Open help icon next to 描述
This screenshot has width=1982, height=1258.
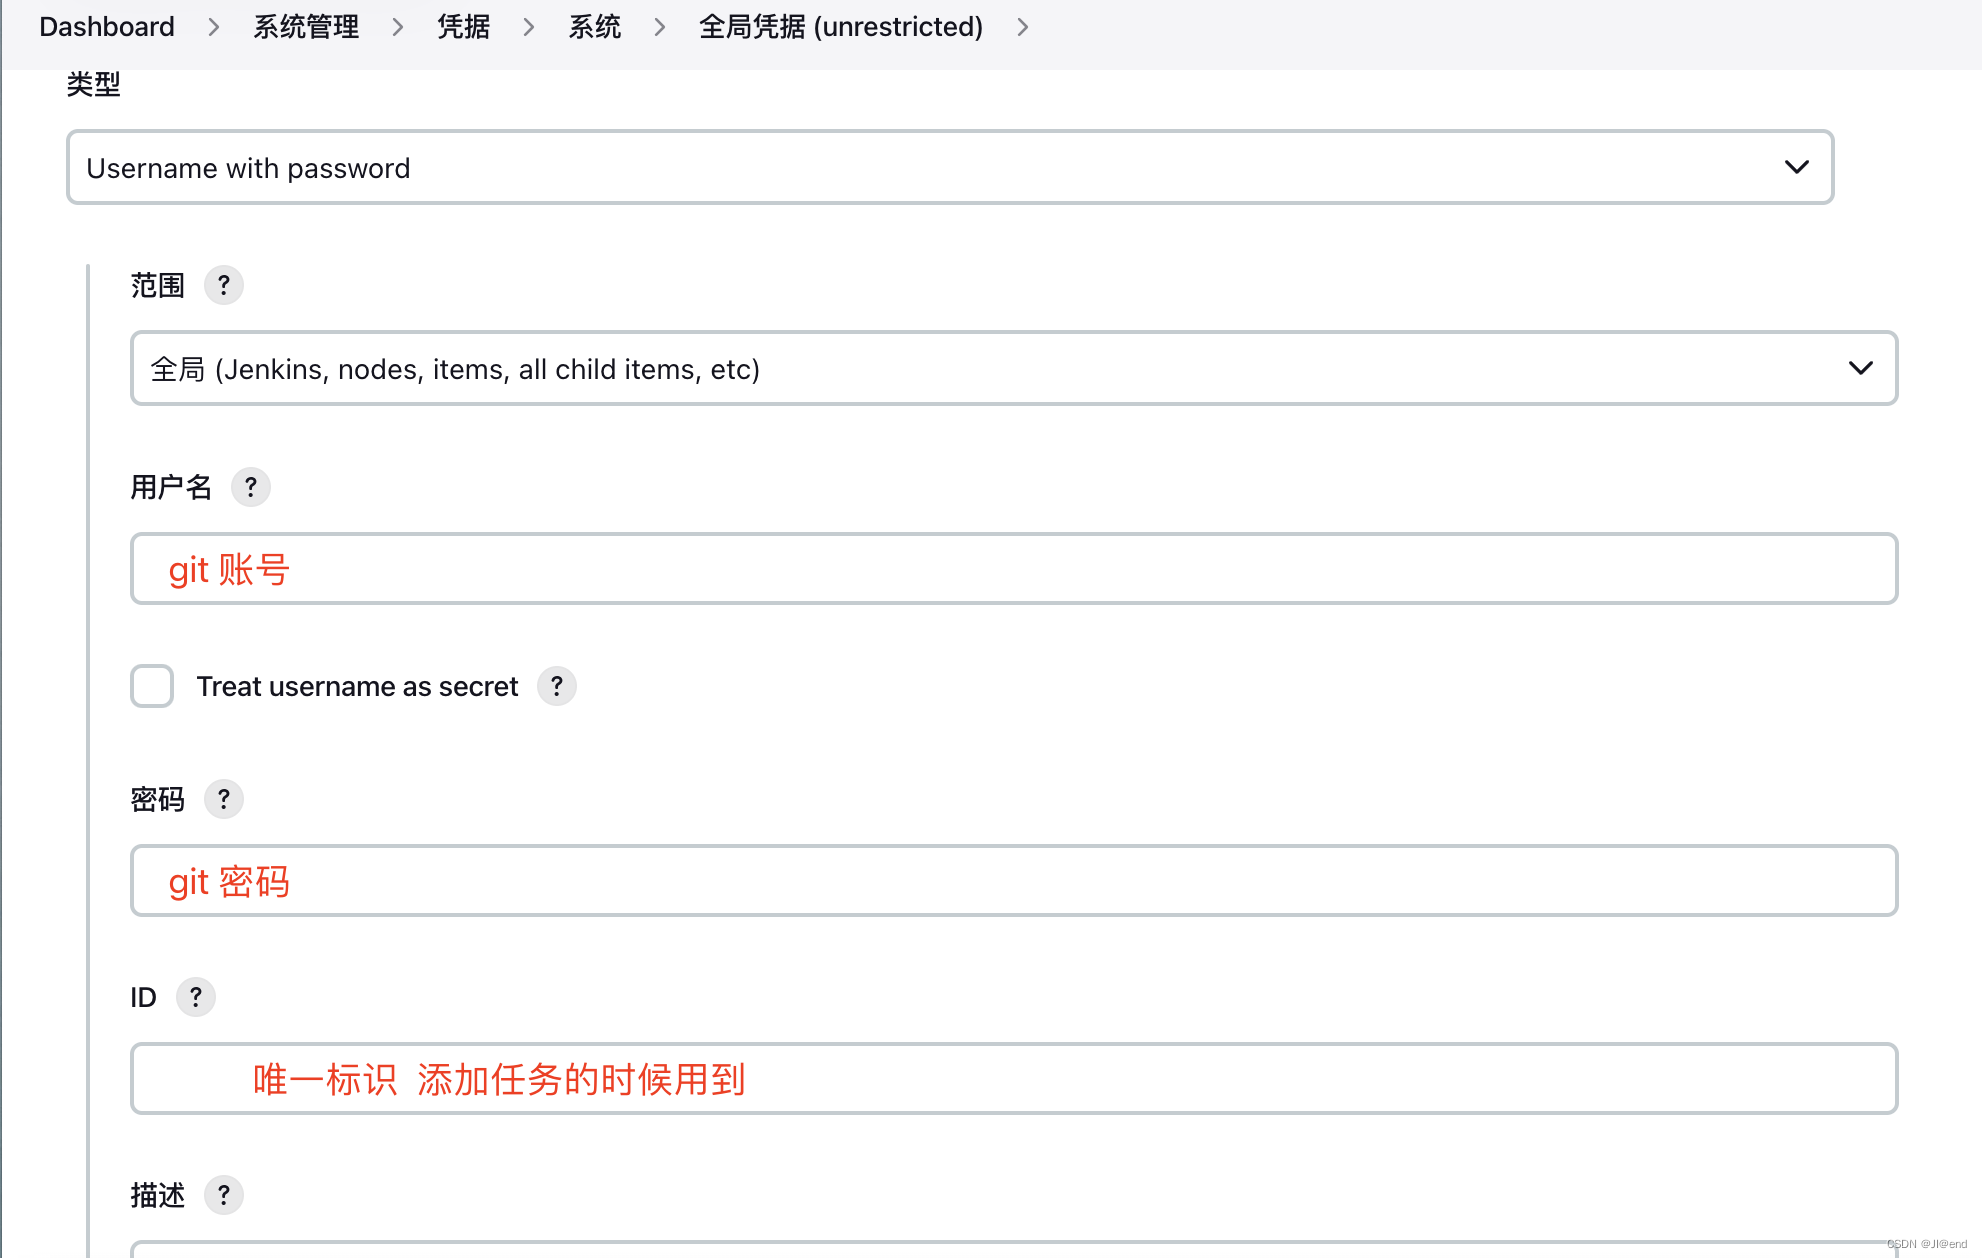point(224,1195)
